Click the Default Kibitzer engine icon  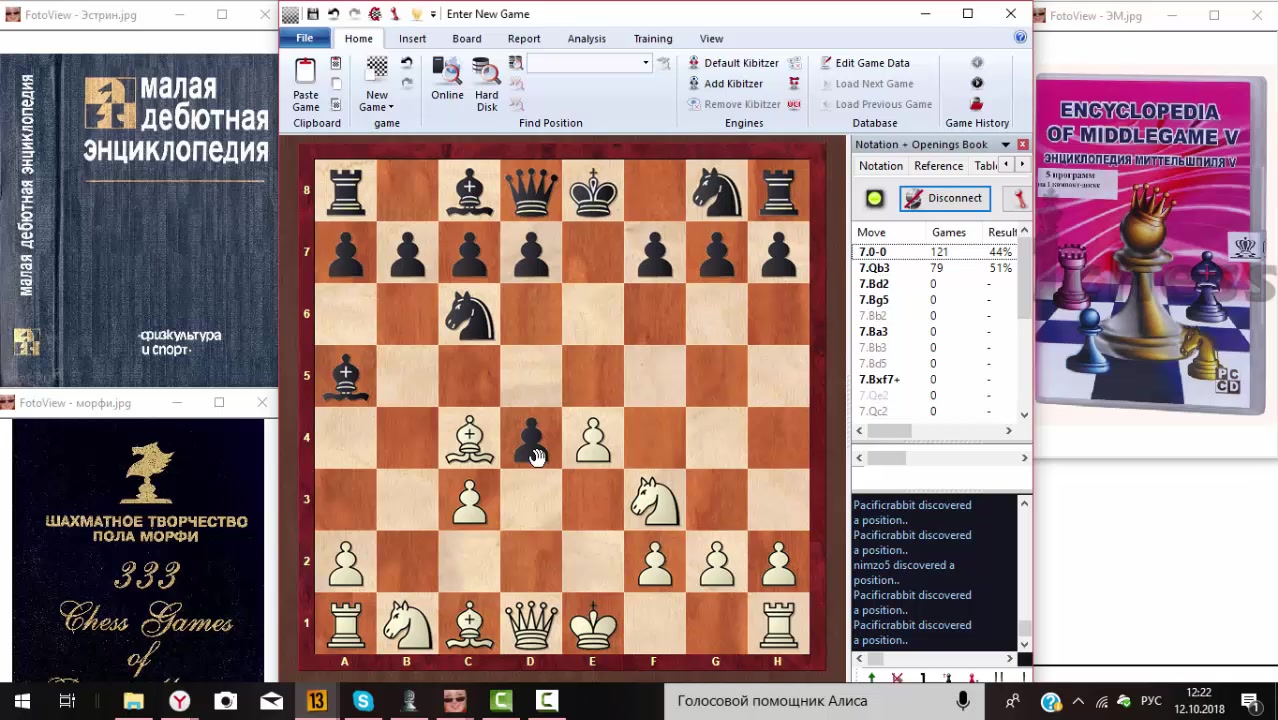694,63
